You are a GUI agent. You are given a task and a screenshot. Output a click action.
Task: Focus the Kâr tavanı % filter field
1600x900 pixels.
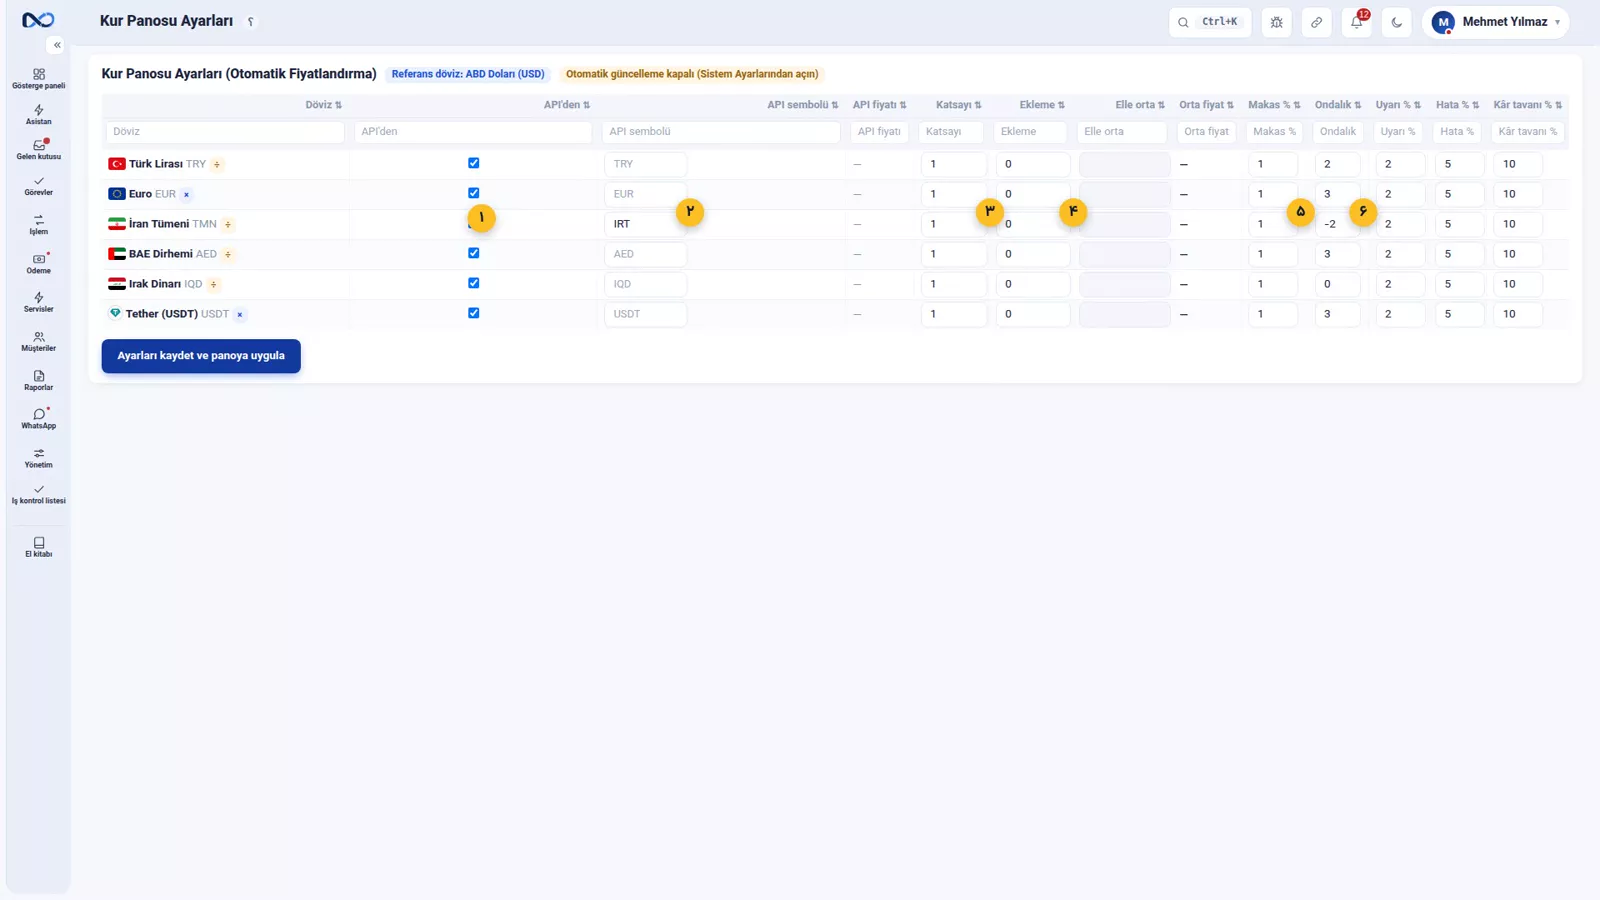(1527, 132)
